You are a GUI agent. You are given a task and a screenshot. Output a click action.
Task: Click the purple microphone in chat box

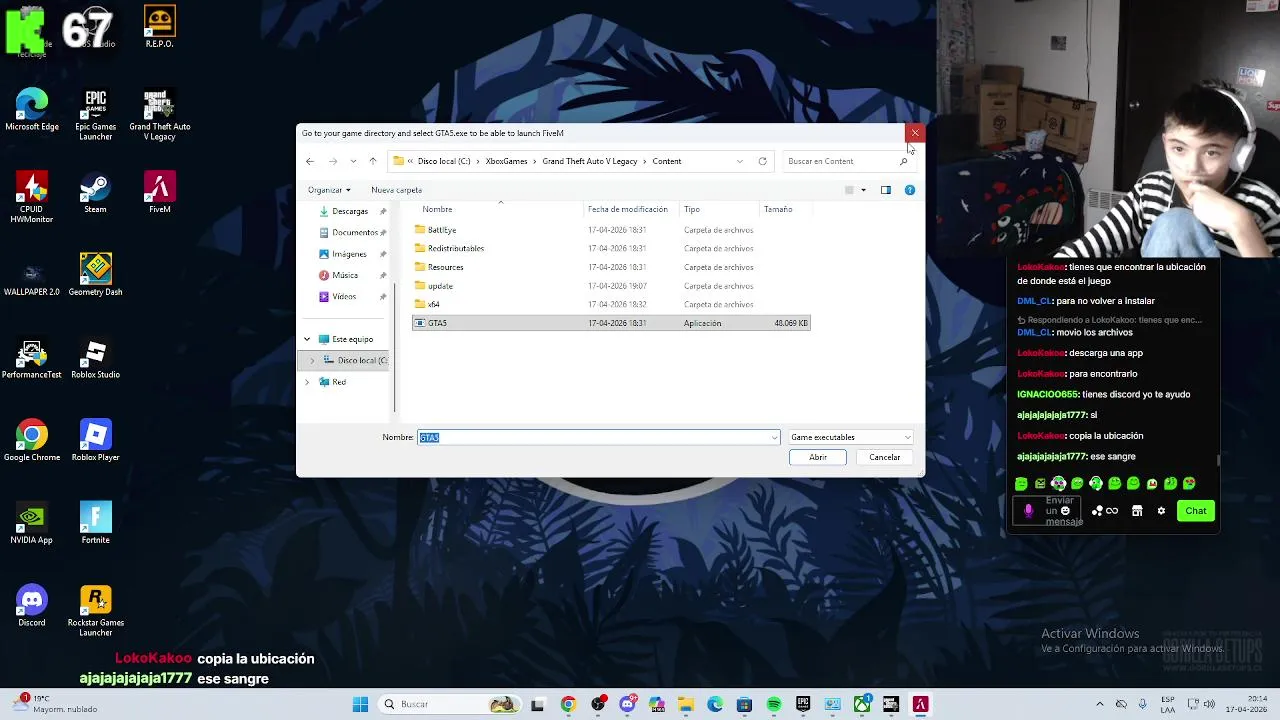tap(1028, 511)
